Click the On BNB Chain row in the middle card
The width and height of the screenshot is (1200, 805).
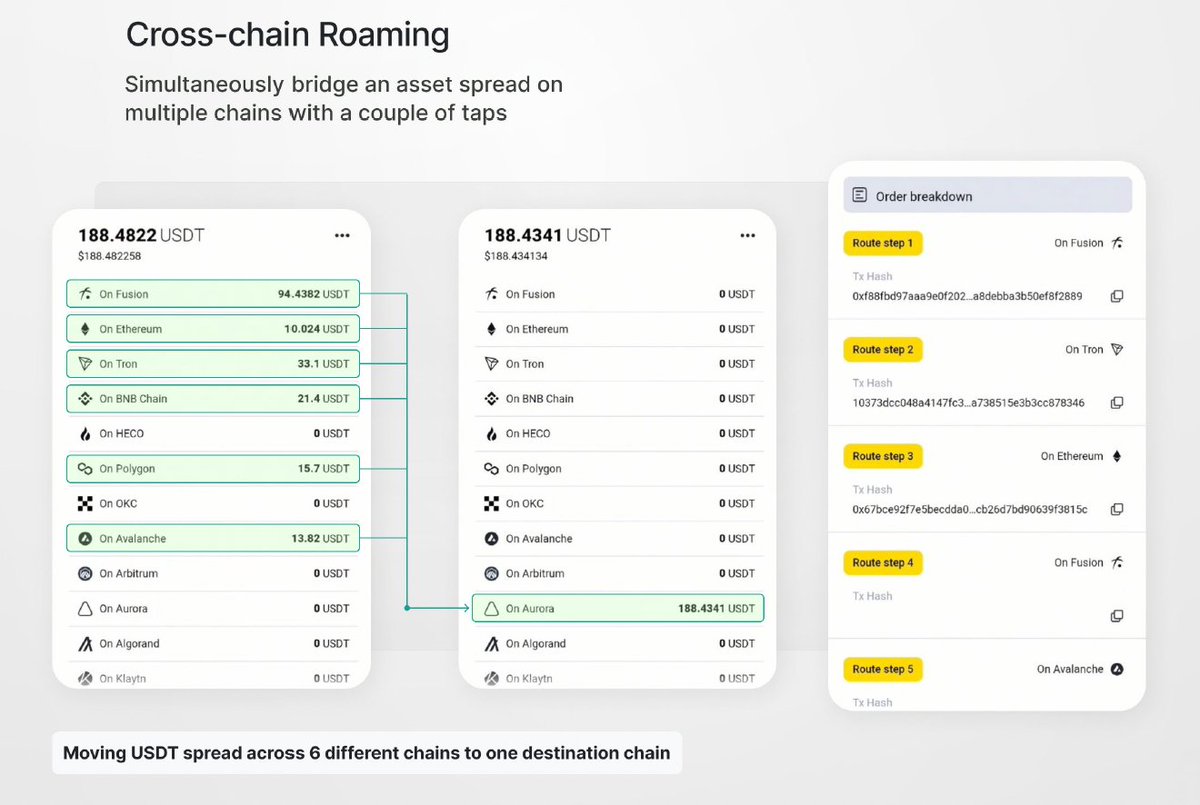click(618, 399)
